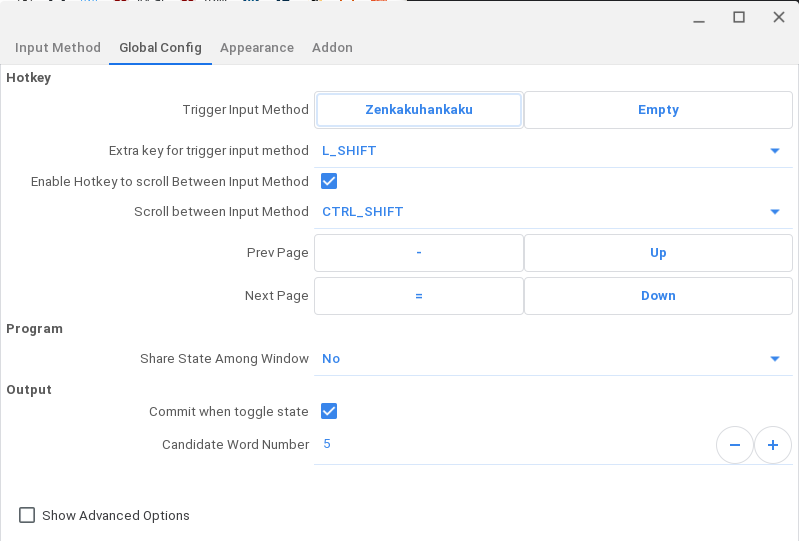Viewport: 799px width, 541px height.
Task: Click the Empty trigger key button
Action: coord(658,110)
